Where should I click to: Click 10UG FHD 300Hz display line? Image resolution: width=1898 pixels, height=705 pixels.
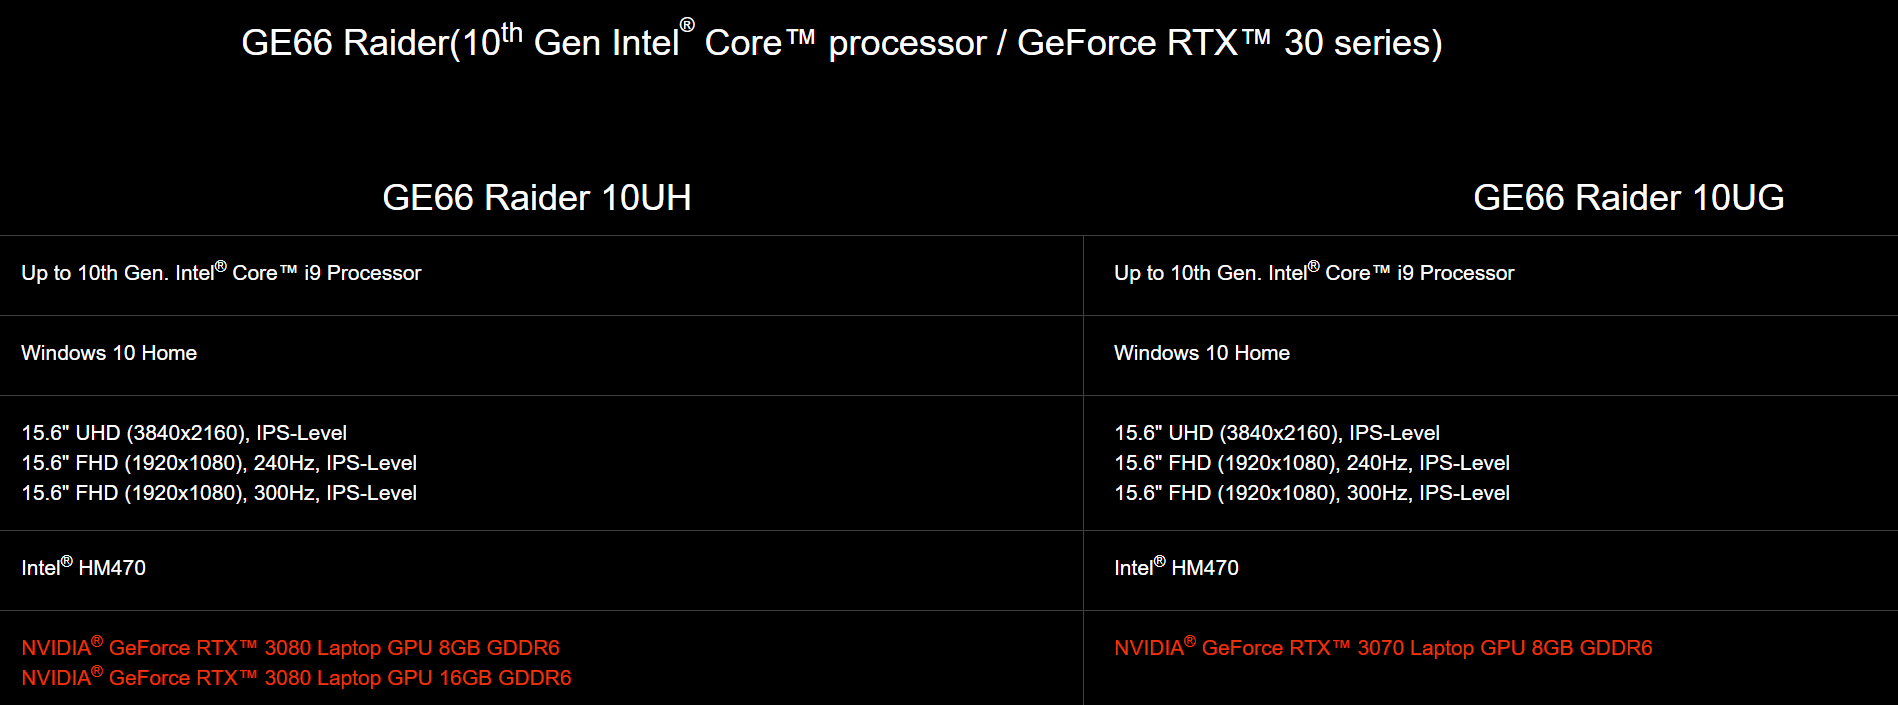[x=1312, y=493]
